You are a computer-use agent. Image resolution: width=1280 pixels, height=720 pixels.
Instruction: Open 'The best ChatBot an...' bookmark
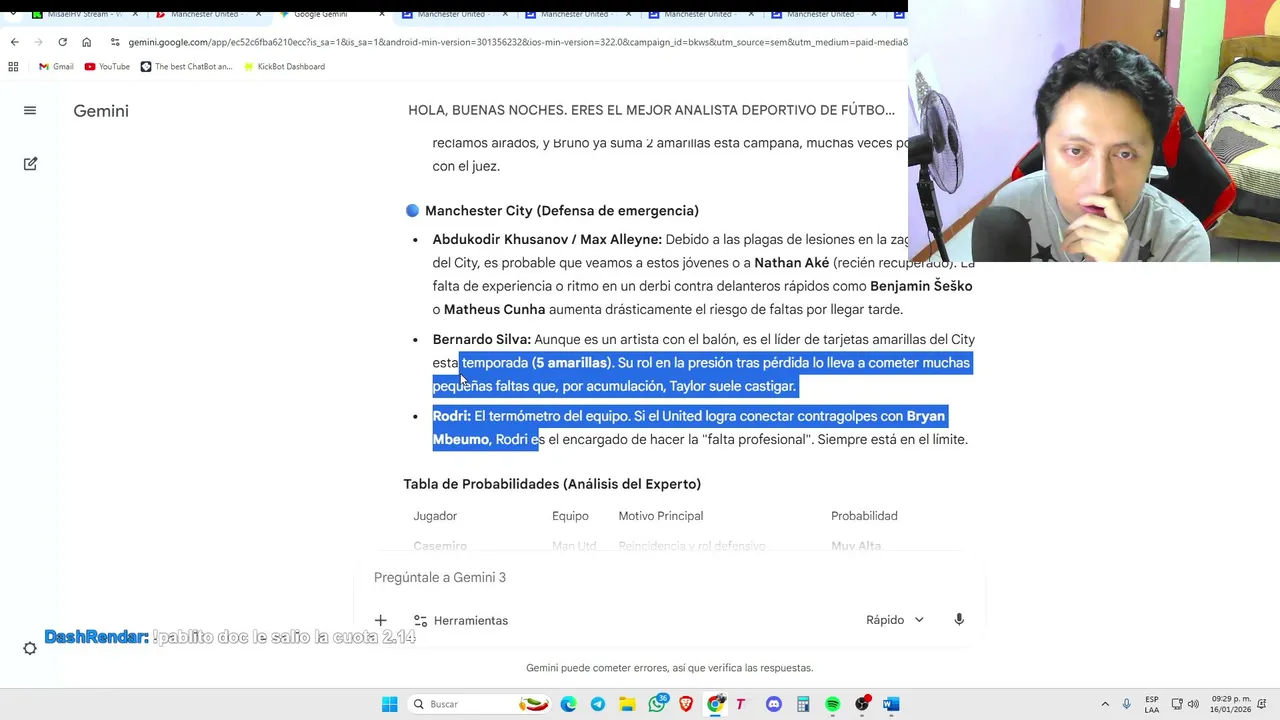click(x=186, y=66)
